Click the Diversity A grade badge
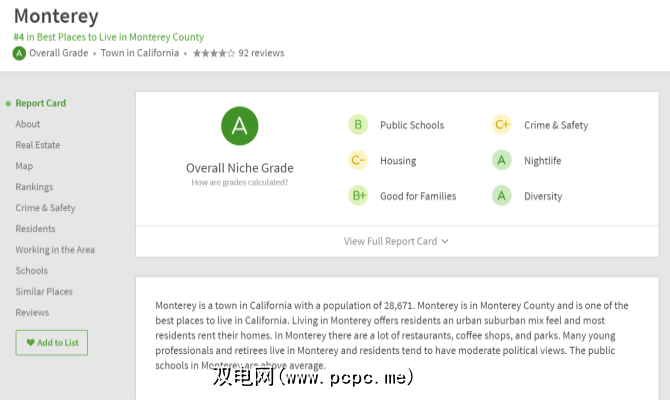The height and width of the screenshot is (400, 670). [x=502, y=196]
